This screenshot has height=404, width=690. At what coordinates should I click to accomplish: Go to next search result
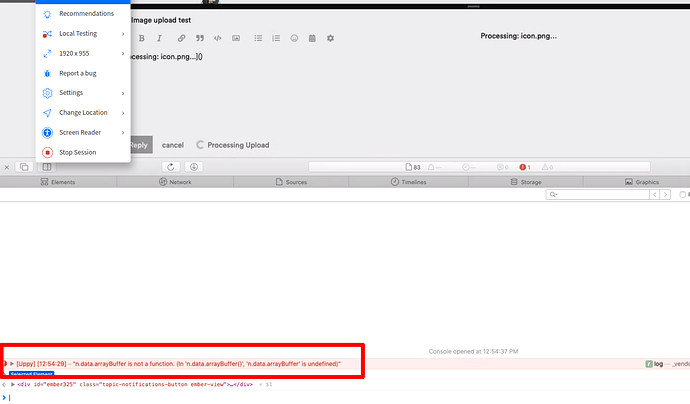[665, 195]
